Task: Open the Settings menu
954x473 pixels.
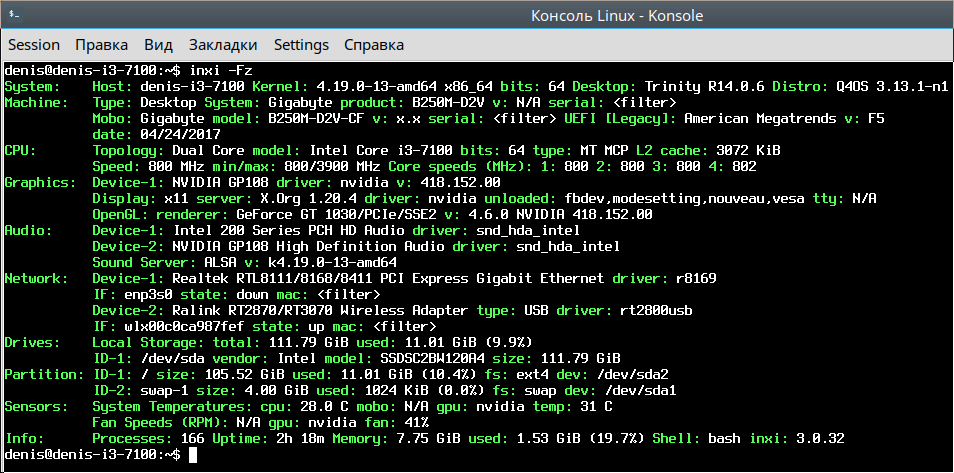Action: tap(301, 45)
